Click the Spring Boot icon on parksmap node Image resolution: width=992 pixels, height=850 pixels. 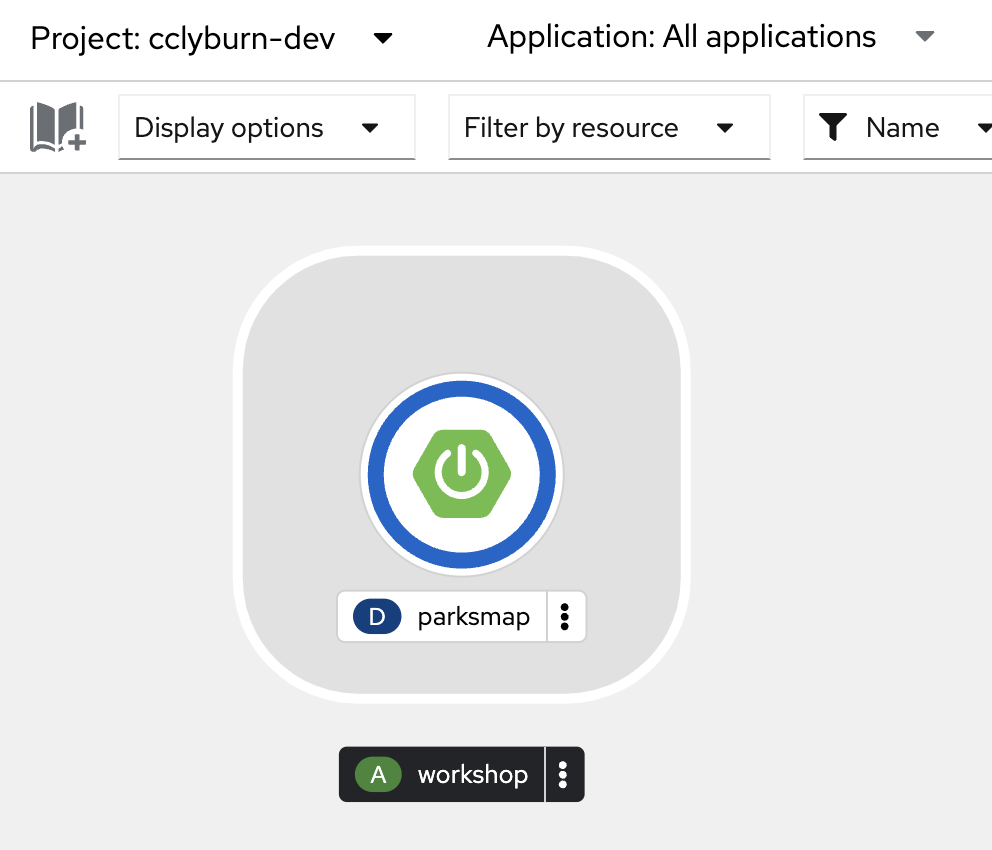(462, 473)
